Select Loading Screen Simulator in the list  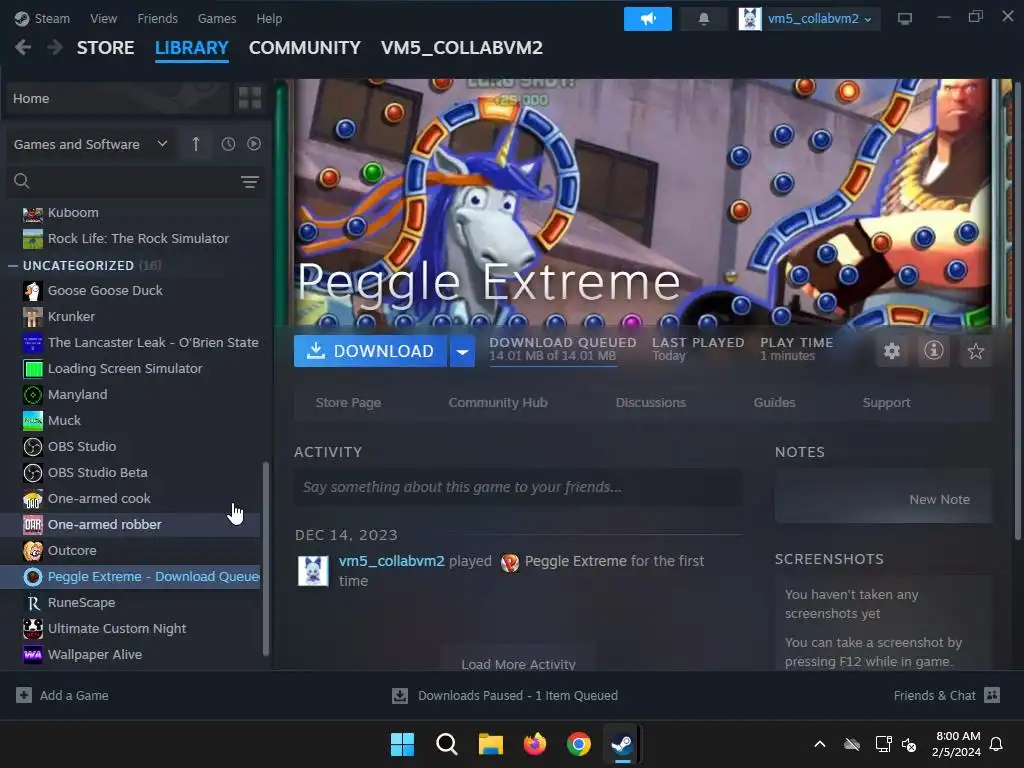(130, 368)
